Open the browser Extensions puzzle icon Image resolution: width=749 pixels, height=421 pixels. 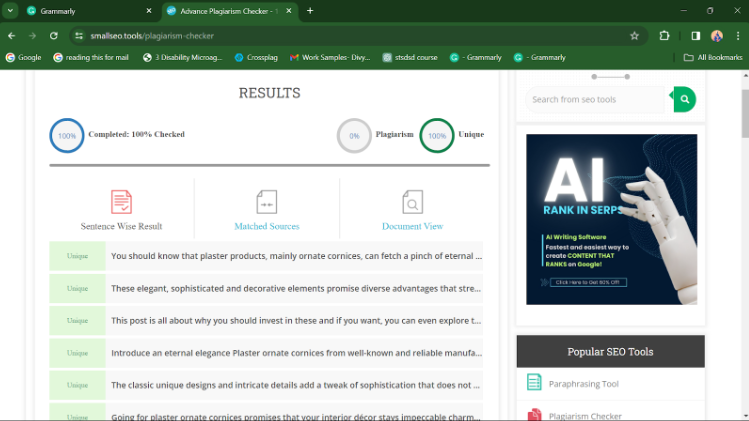(664, 35)
